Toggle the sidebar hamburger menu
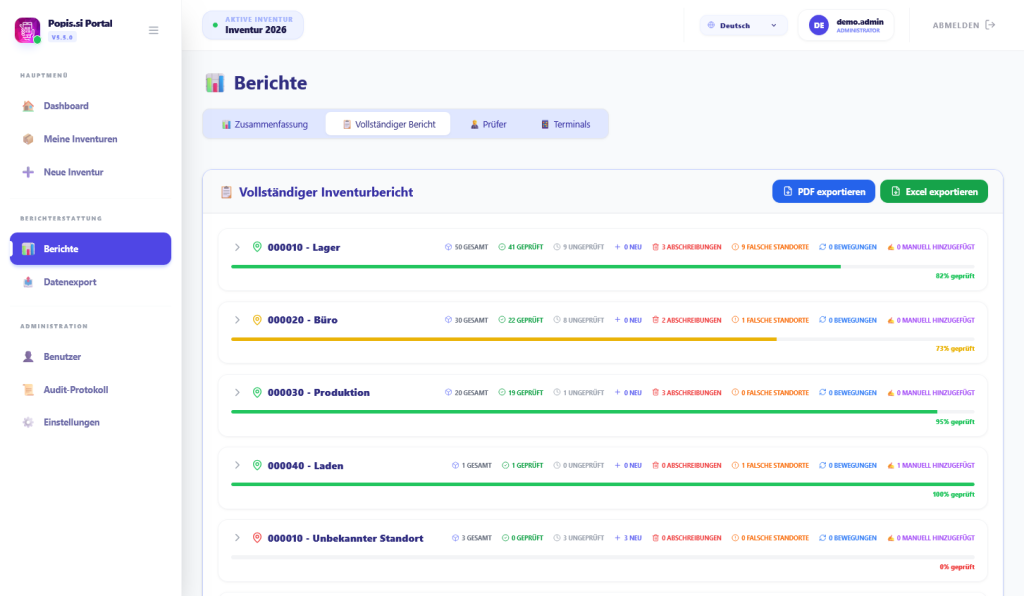Image resolution: width=1024 pixels, height=596 pixels. point(153,30)
